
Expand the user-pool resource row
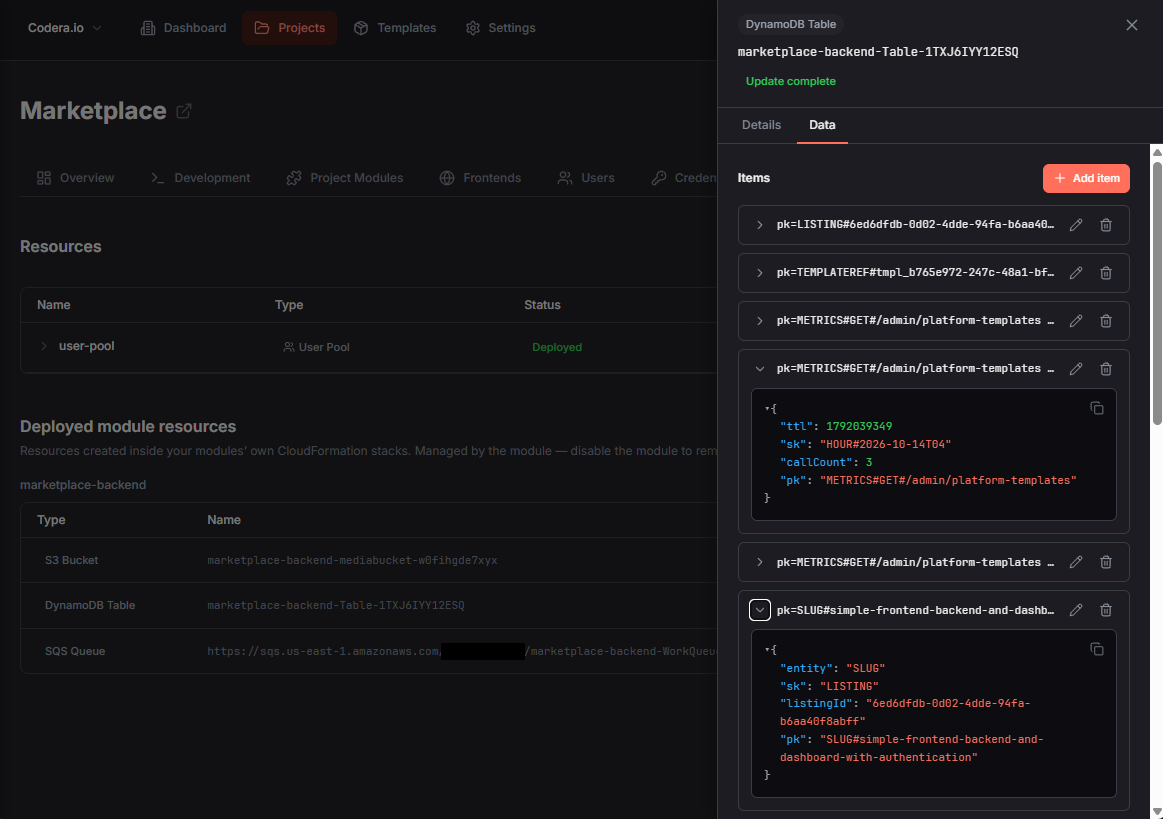click(x=44, y=346)
